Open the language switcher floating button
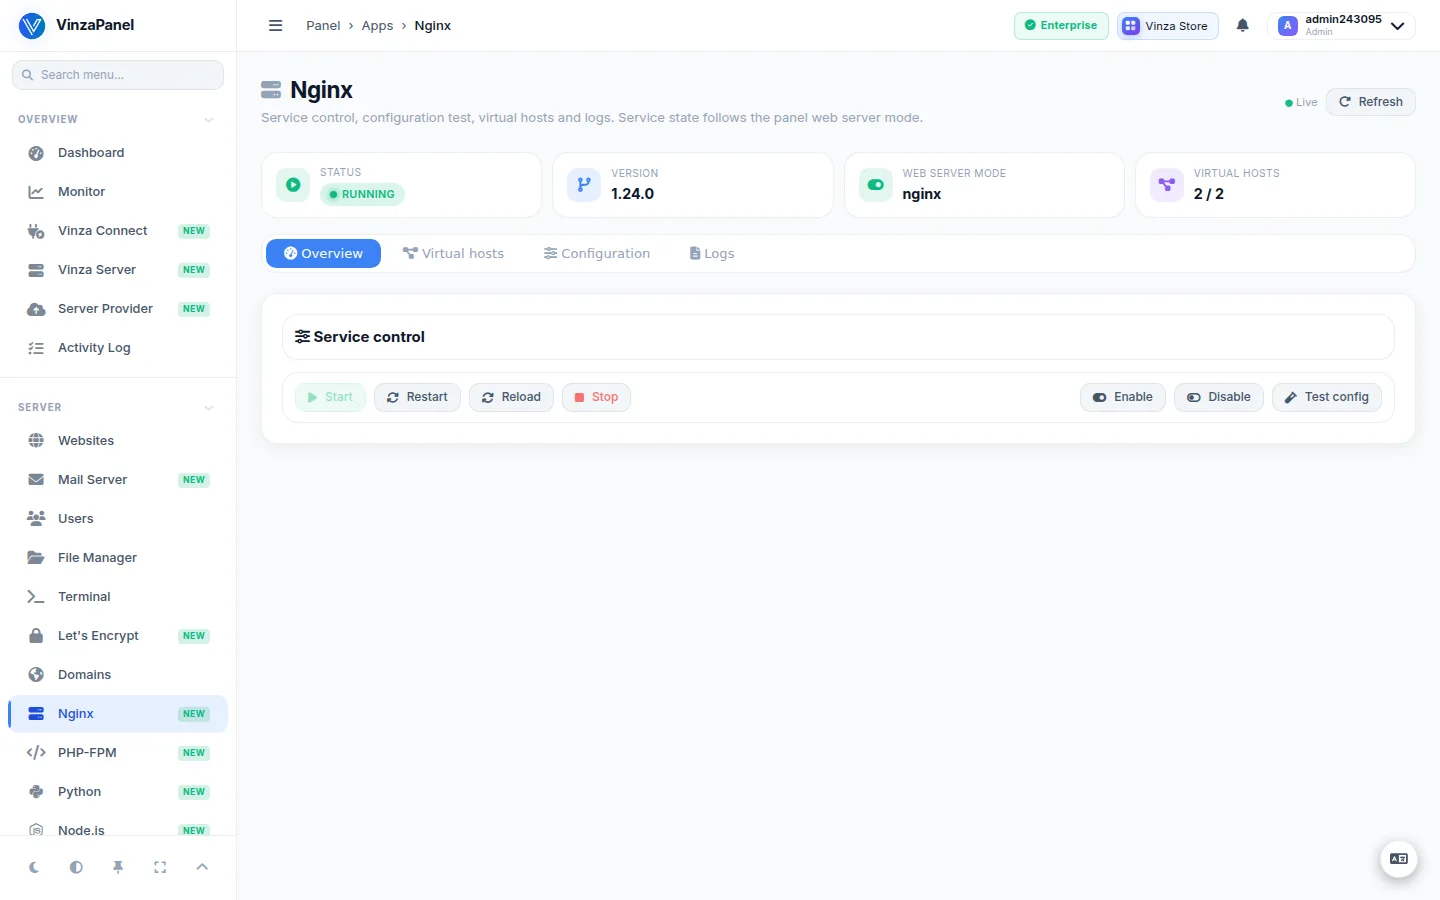This screenshot has width=1440, height=900. (1399, 859)
